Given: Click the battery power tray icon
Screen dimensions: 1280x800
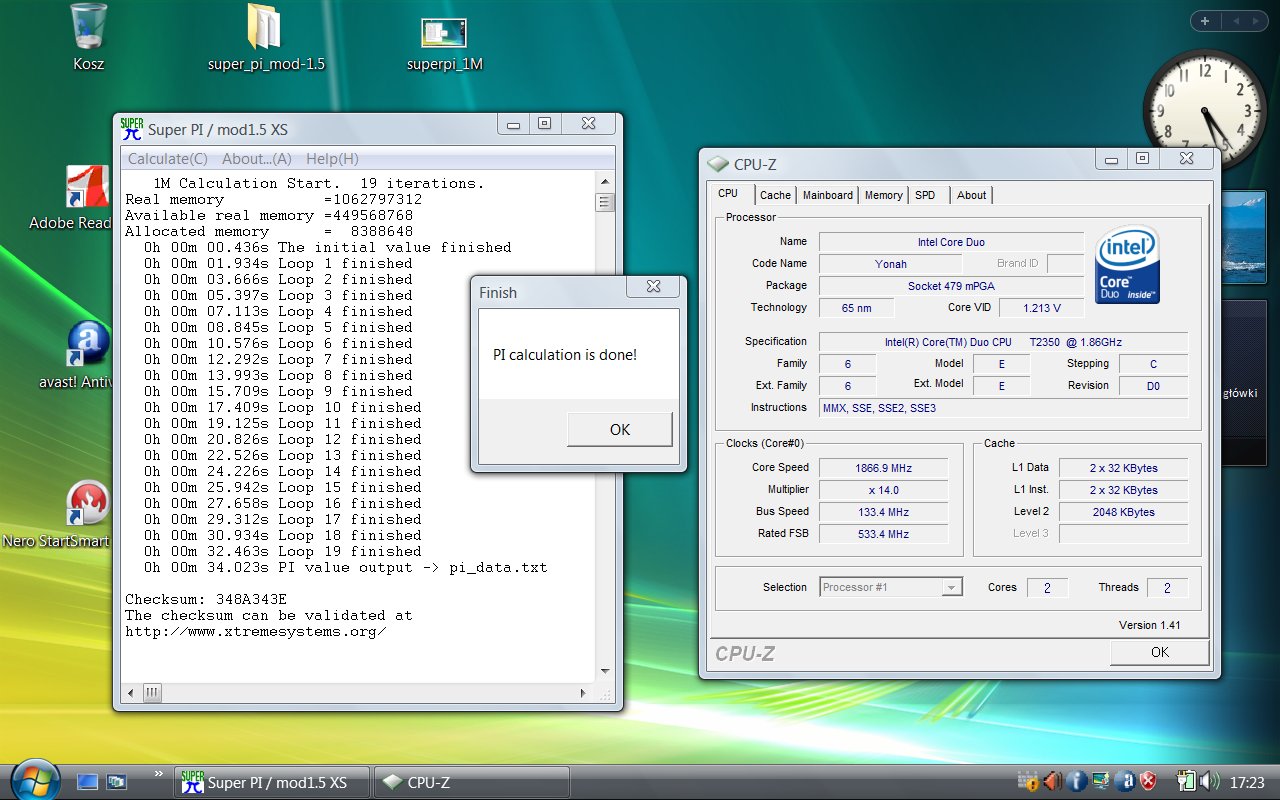Looking at the screenshot, I should click(x=1186, y=781).
